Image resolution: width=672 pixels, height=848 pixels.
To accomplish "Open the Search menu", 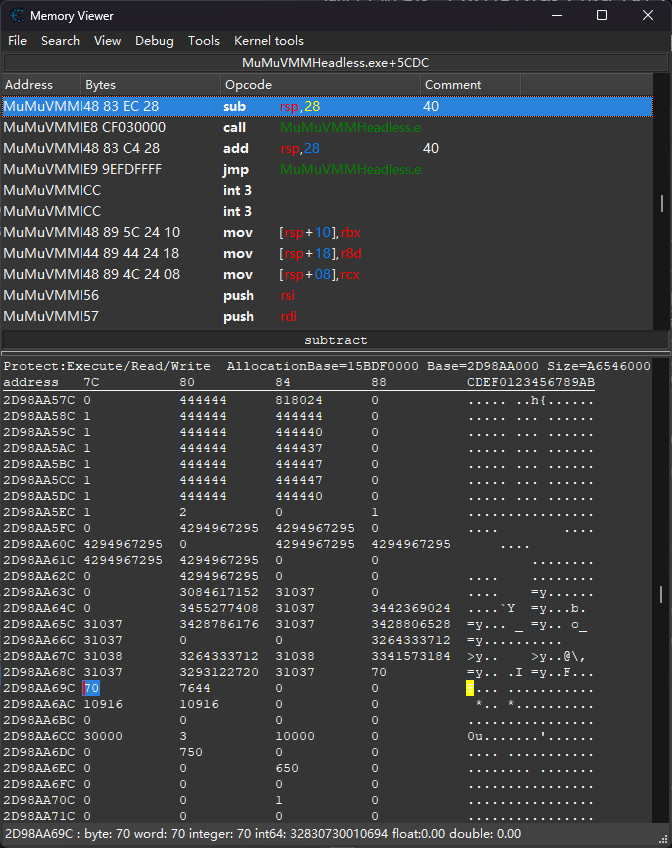I will click(x=60, y=41).
